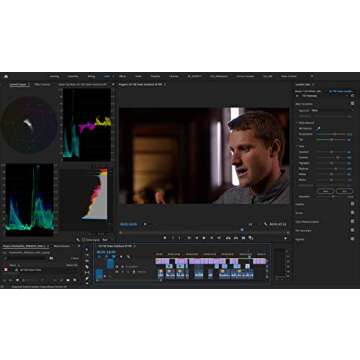Select the Track Select Forward tool

coord(87,255)
